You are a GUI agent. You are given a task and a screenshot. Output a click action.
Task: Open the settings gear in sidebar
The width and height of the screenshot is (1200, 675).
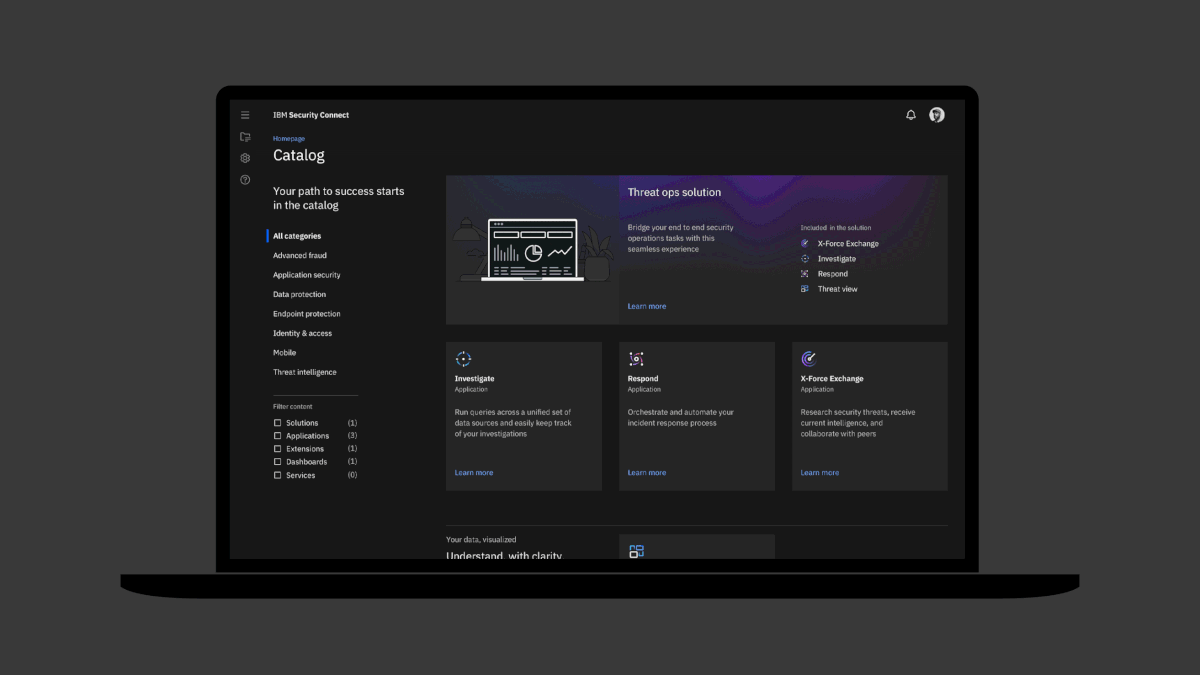click(x=245, y=158)
